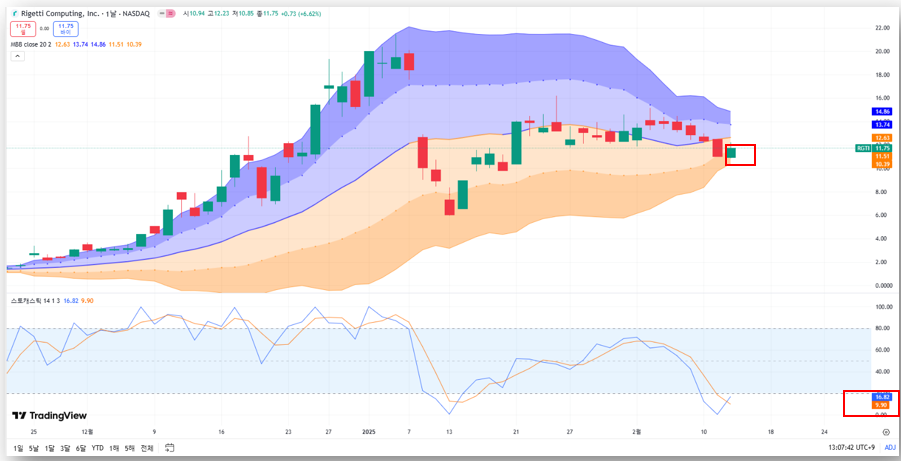Click the blue 14.86 price axis label

click(x=882, y=112)
